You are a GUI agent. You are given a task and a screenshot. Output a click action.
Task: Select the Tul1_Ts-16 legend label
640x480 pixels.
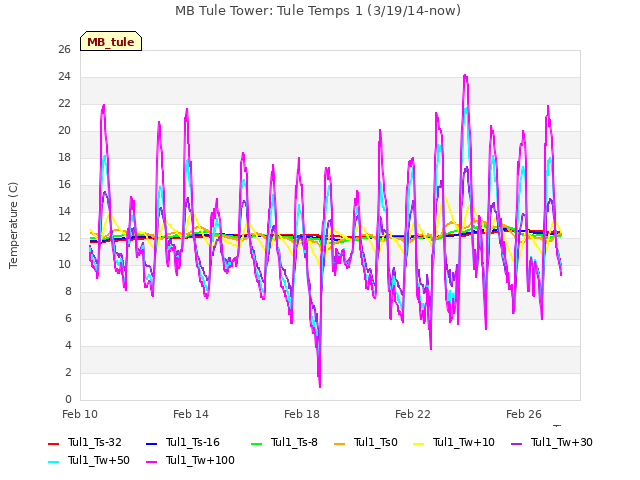pyautogui.click(x=193, y=442)
